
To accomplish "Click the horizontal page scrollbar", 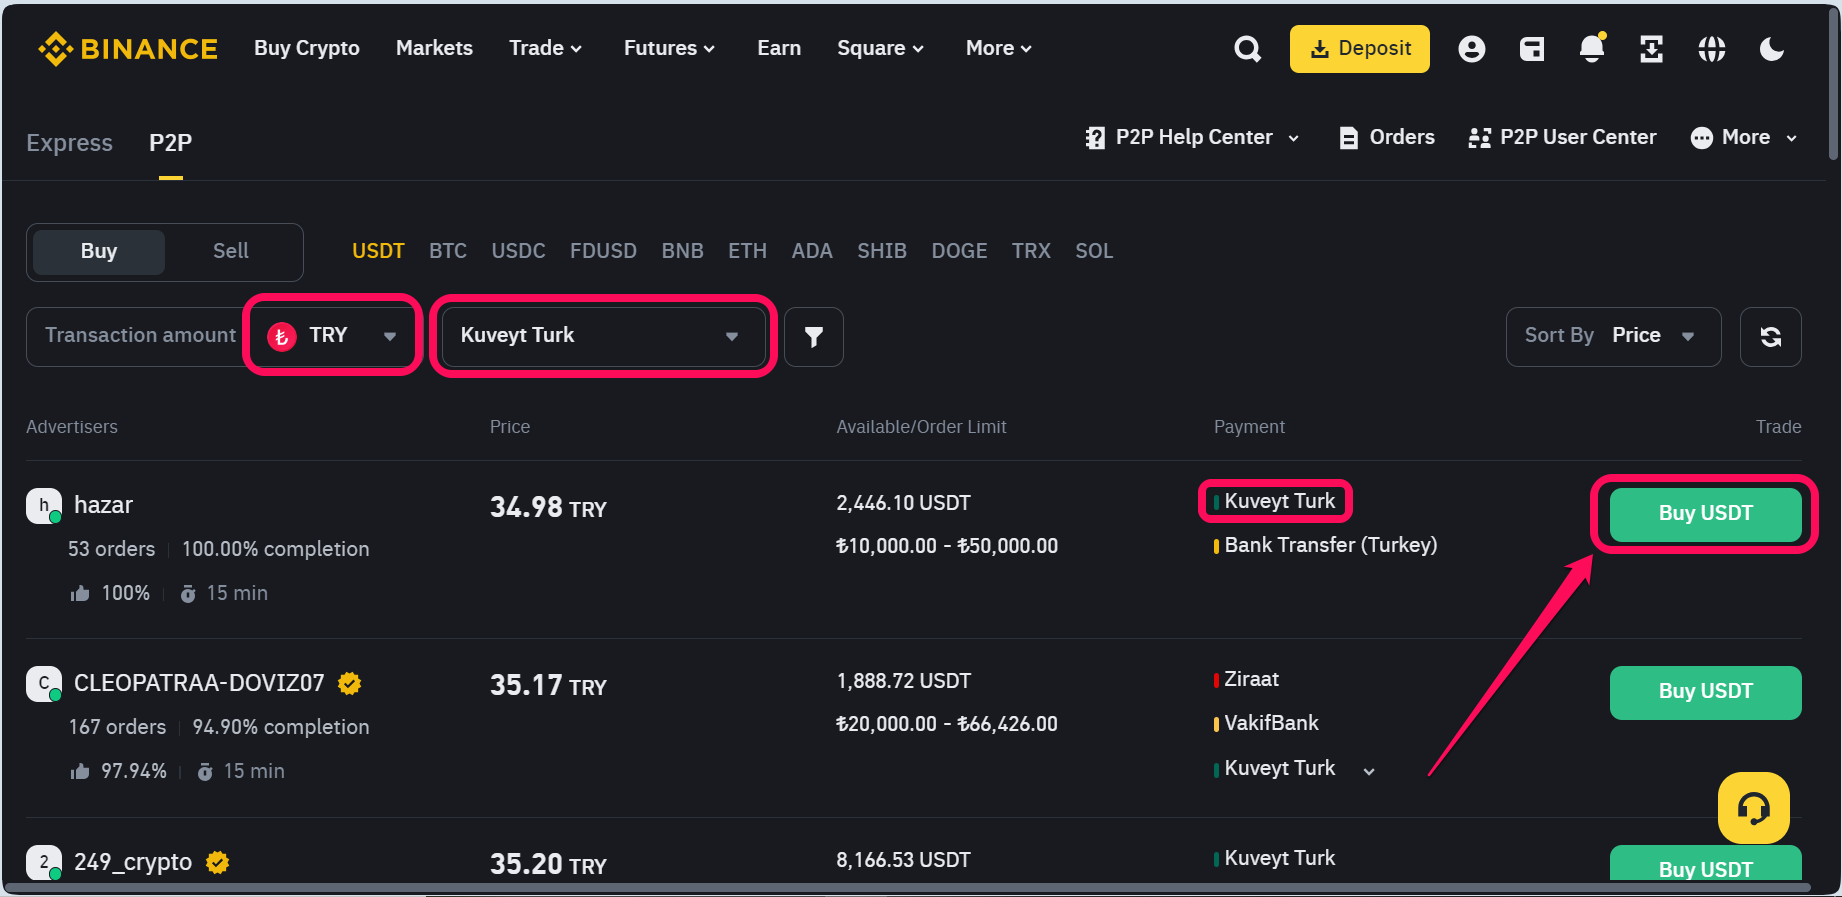I will pyautogui.click(x=910, y=887).
